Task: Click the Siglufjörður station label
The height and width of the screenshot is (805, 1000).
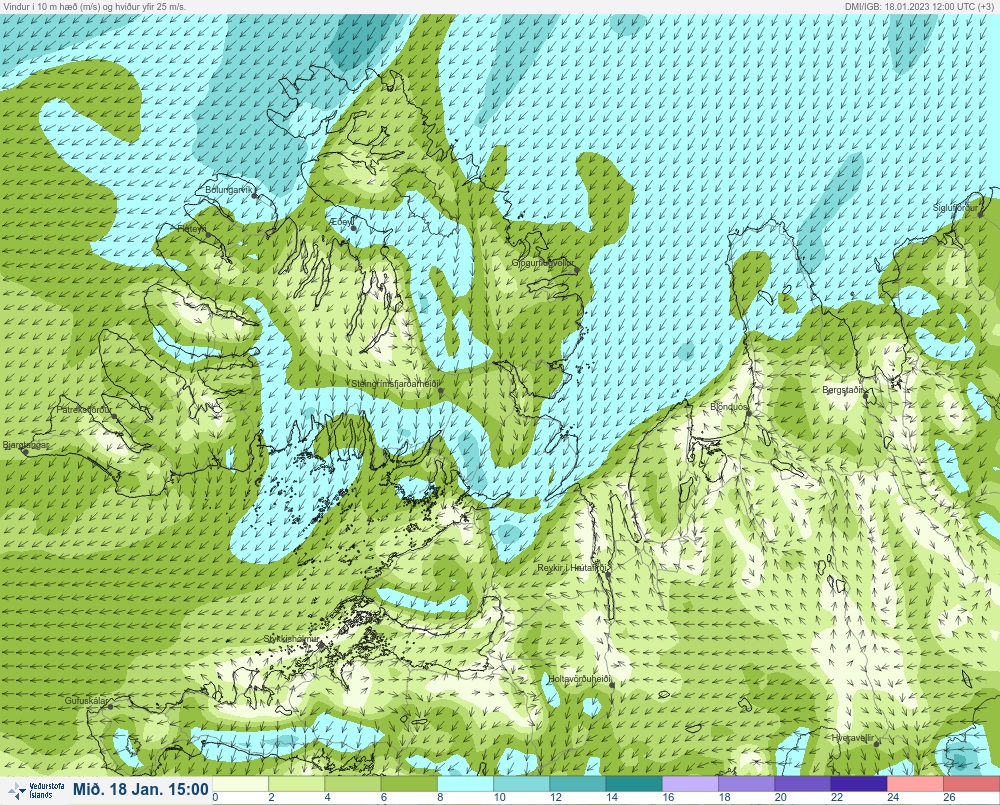Action: tap(955, 208)
